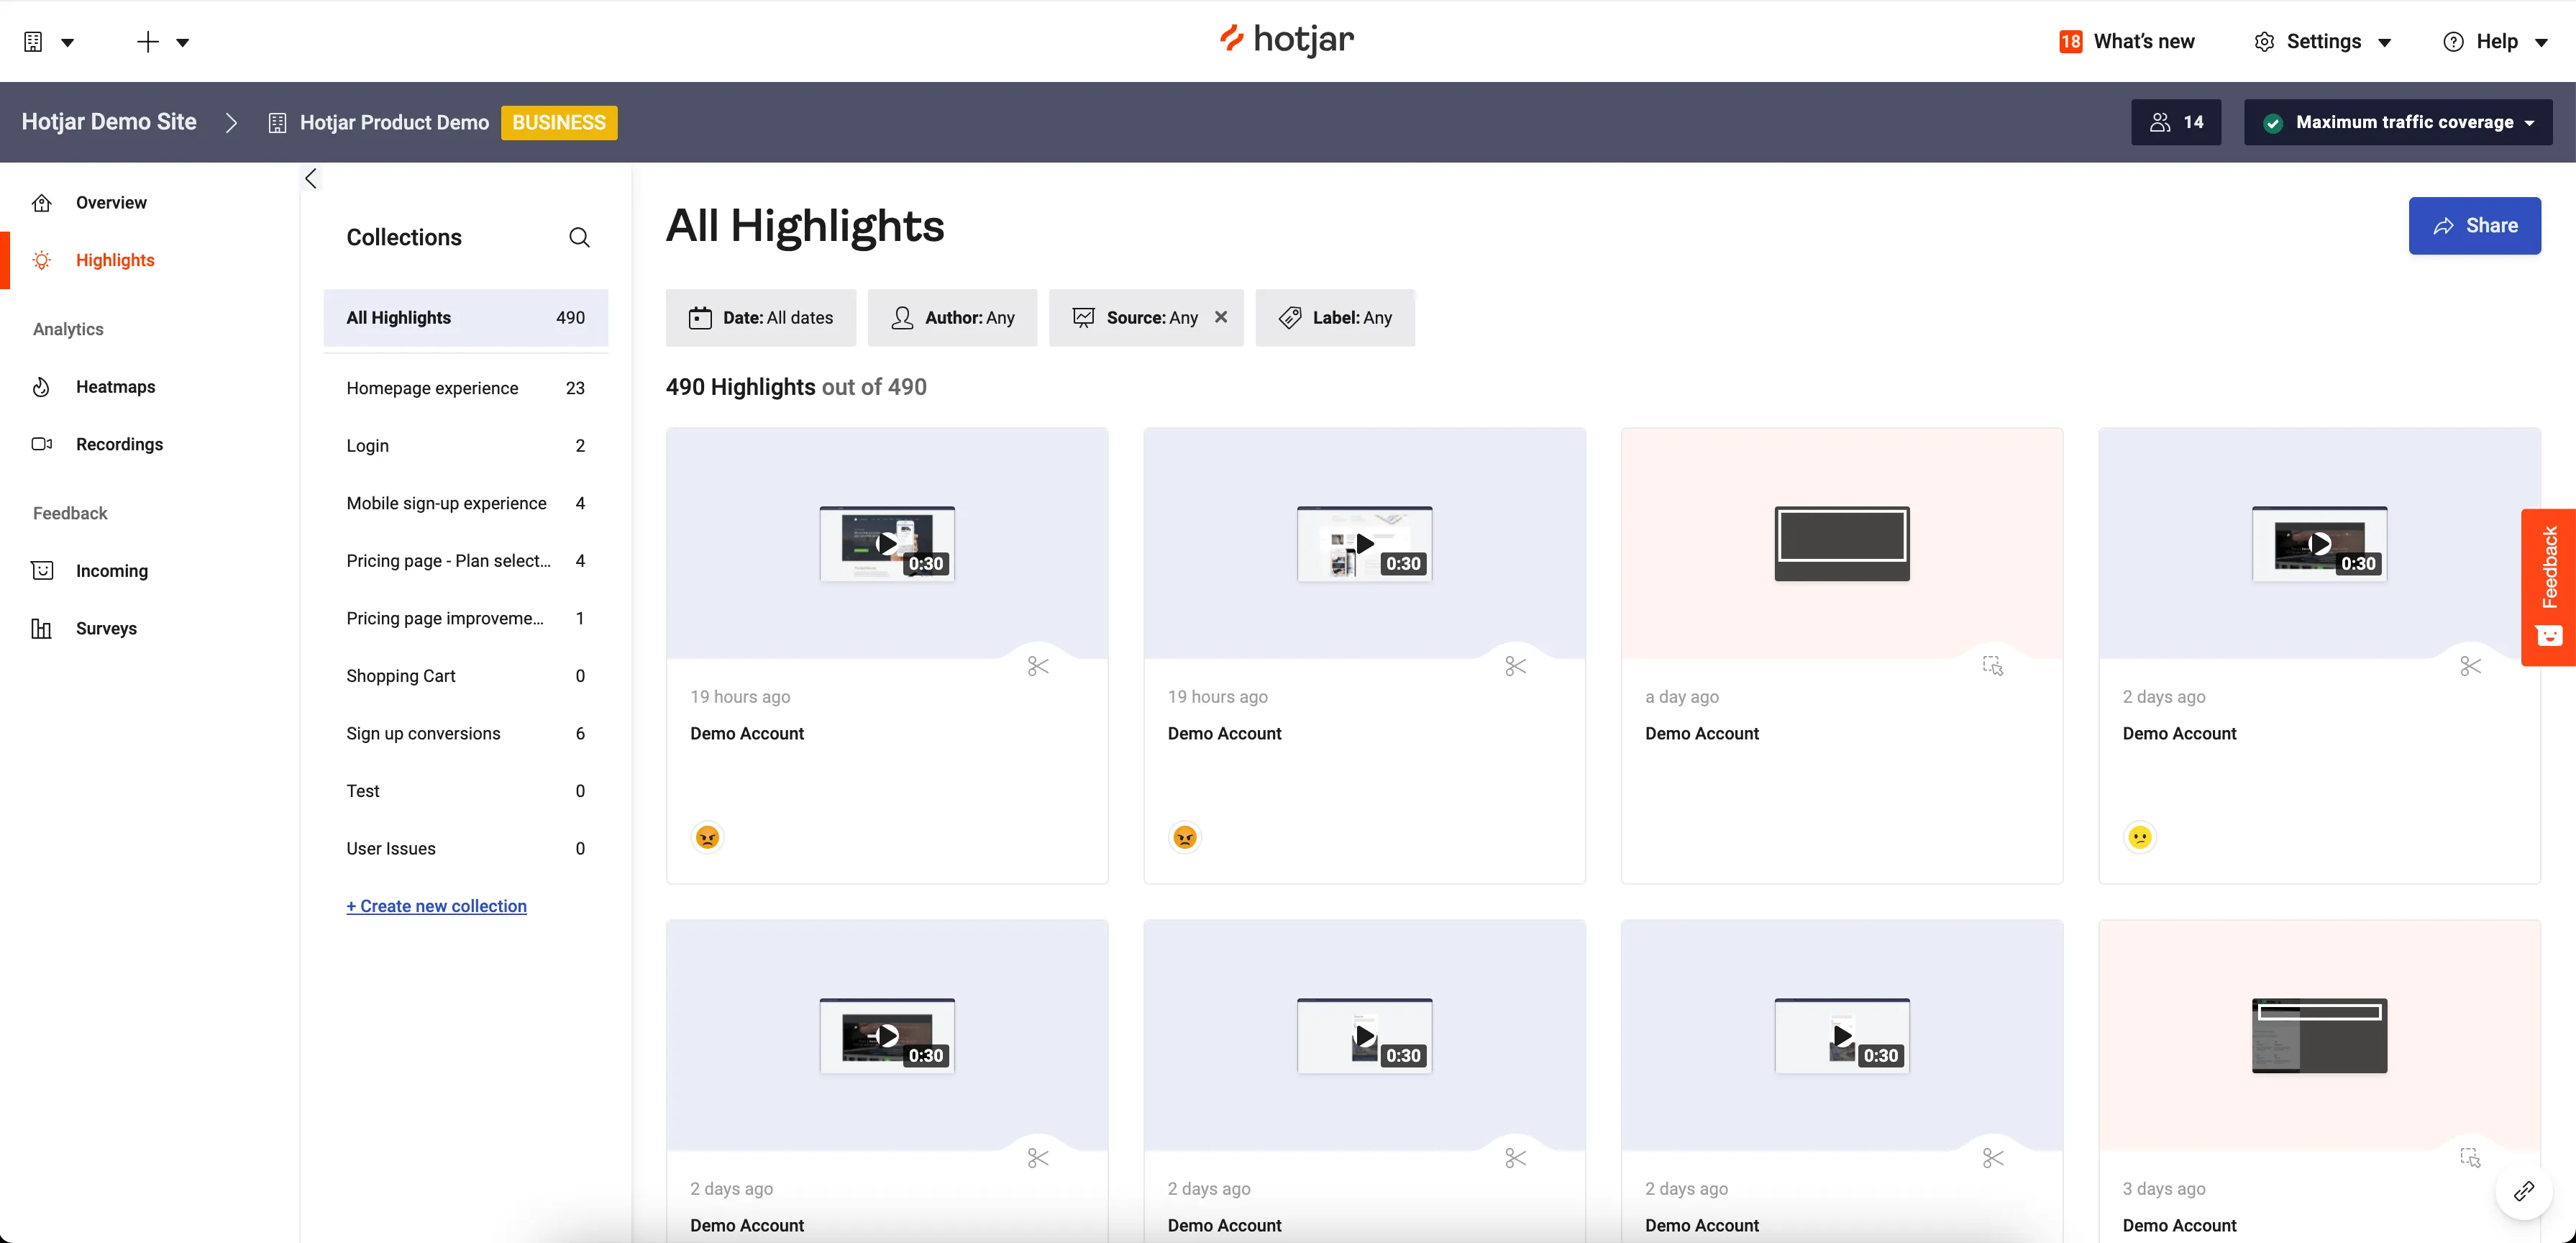This screenshot has width=2576, height=1243.
Task: Click the Heatmaps flame icon
Action: click(x=41, y=387)
